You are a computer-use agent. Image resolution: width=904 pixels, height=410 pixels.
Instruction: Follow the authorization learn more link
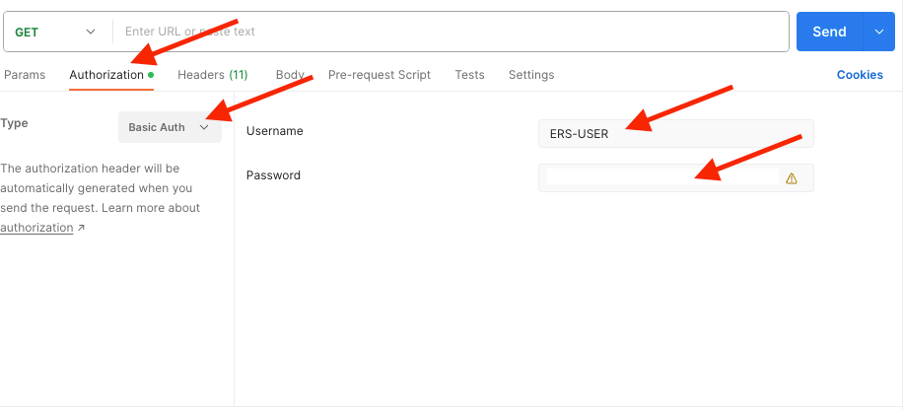[37, 228]
